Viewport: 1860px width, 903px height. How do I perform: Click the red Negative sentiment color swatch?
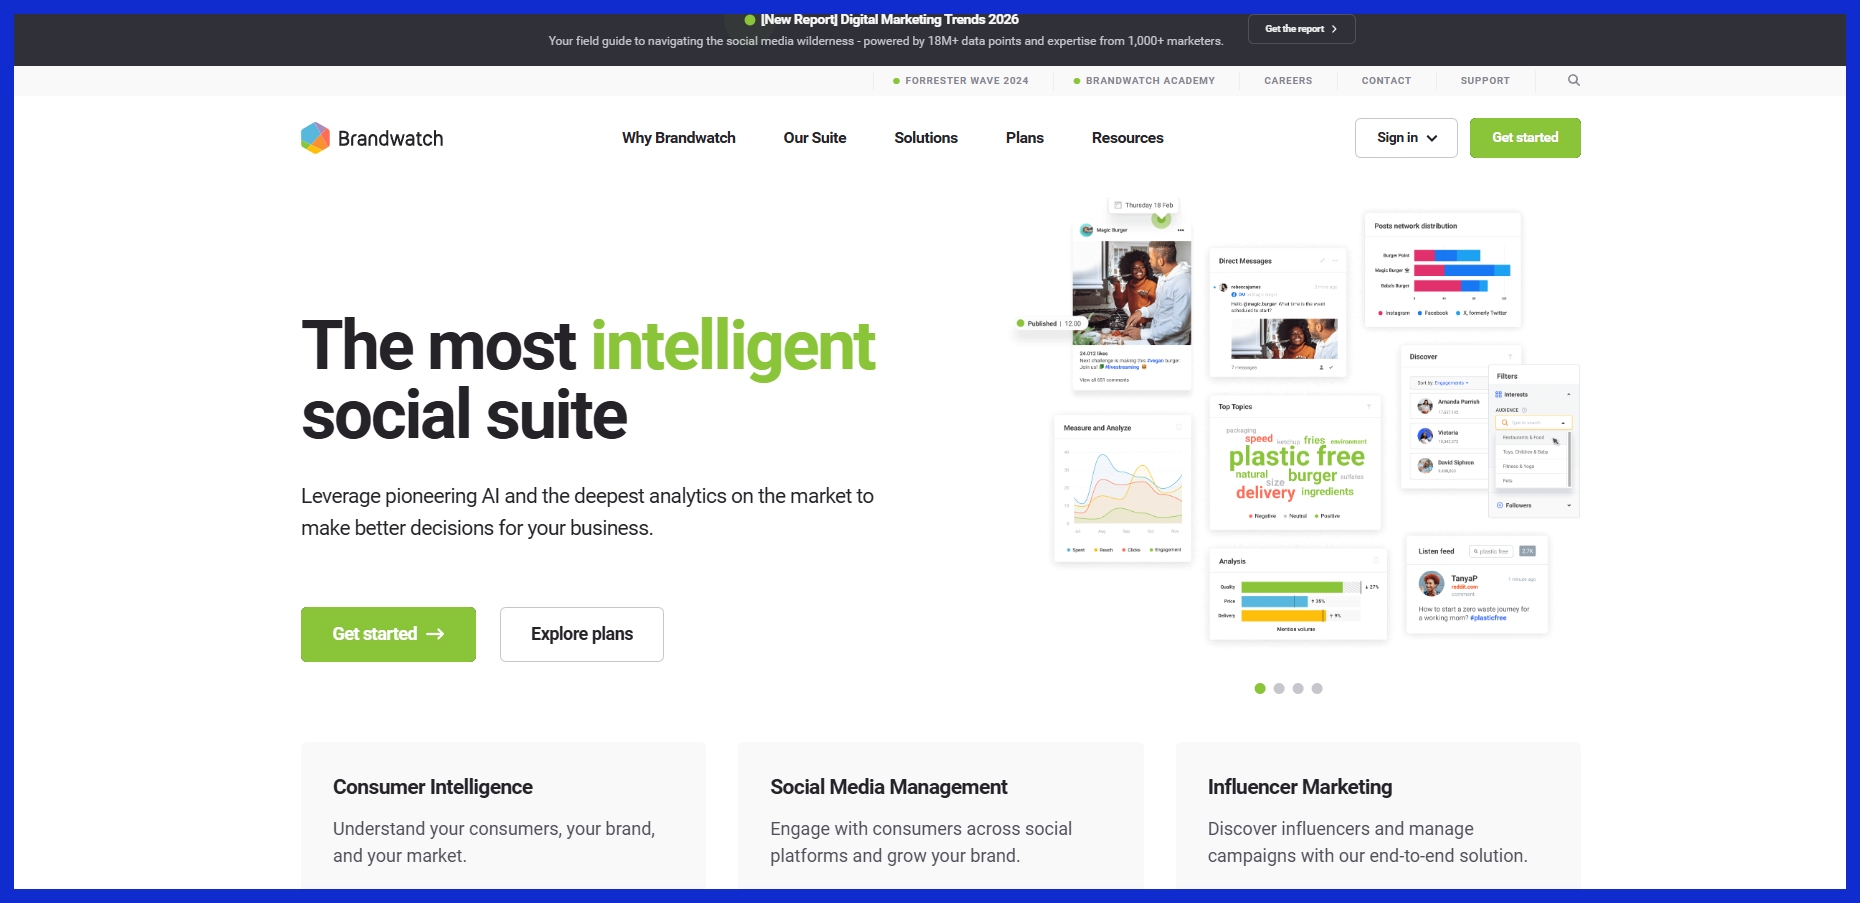(x=1251, y=516)
